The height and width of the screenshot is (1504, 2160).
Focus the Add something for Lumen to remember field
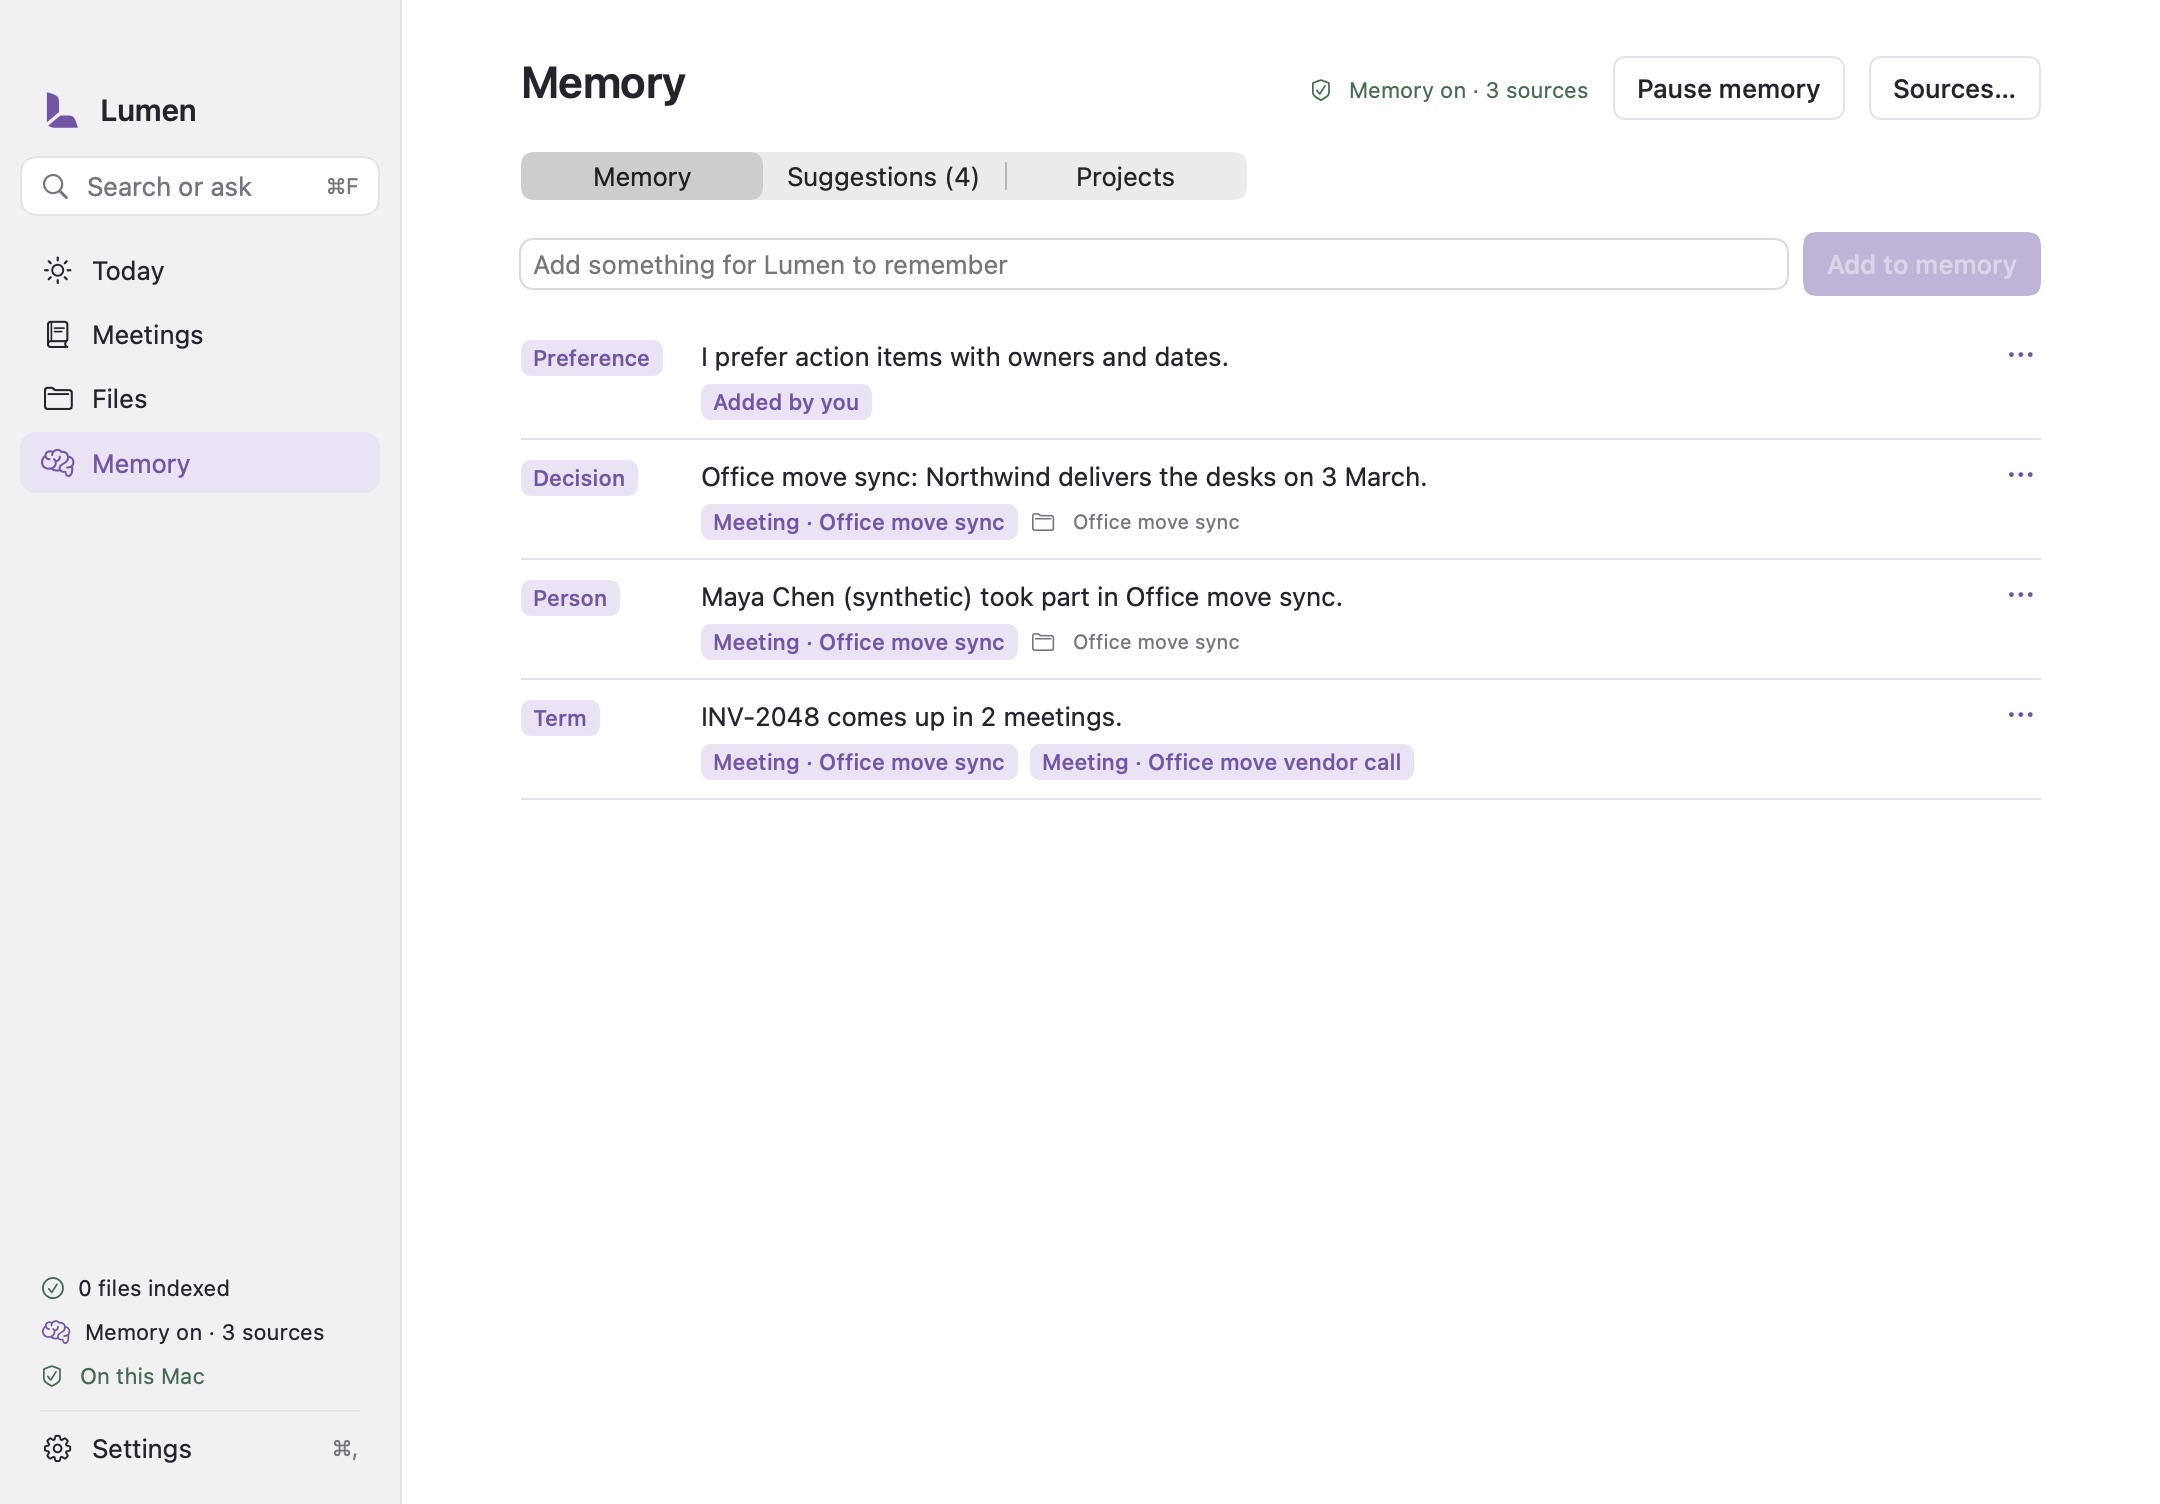pyautogui.click(x=1154, y=264)
